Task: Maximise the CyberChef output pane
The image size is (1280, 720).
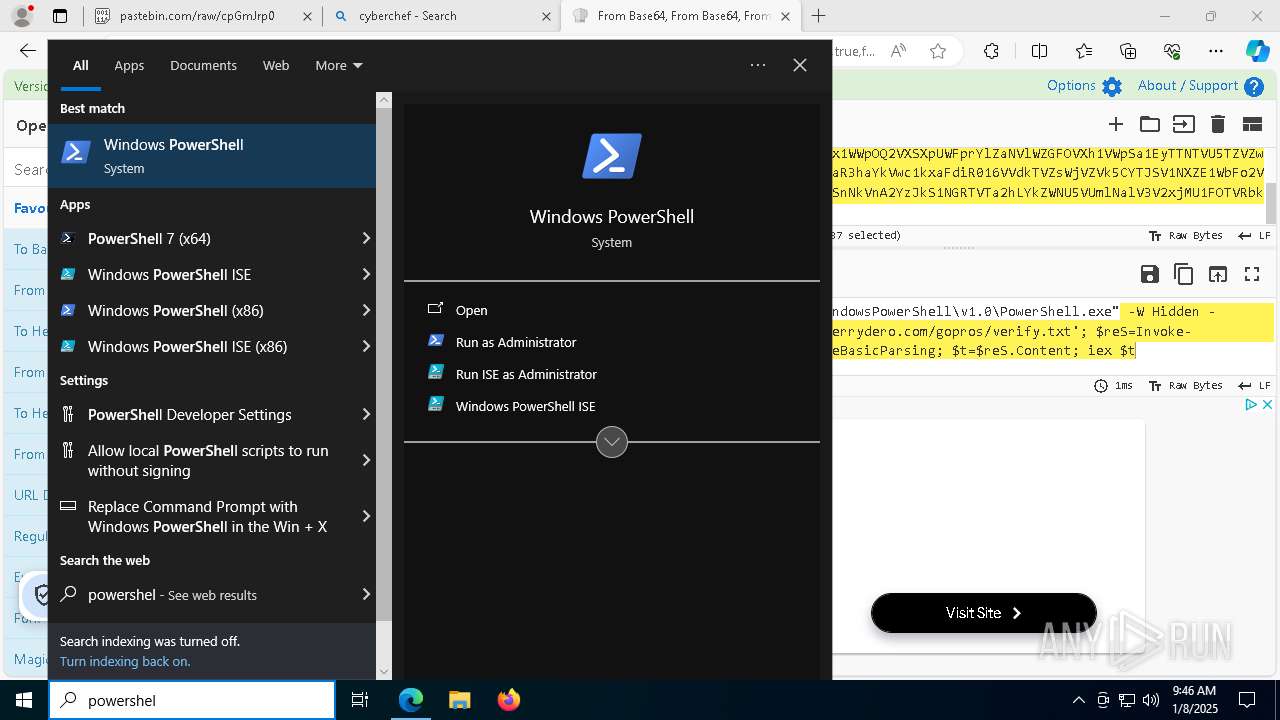Action: click(1252, 274)
